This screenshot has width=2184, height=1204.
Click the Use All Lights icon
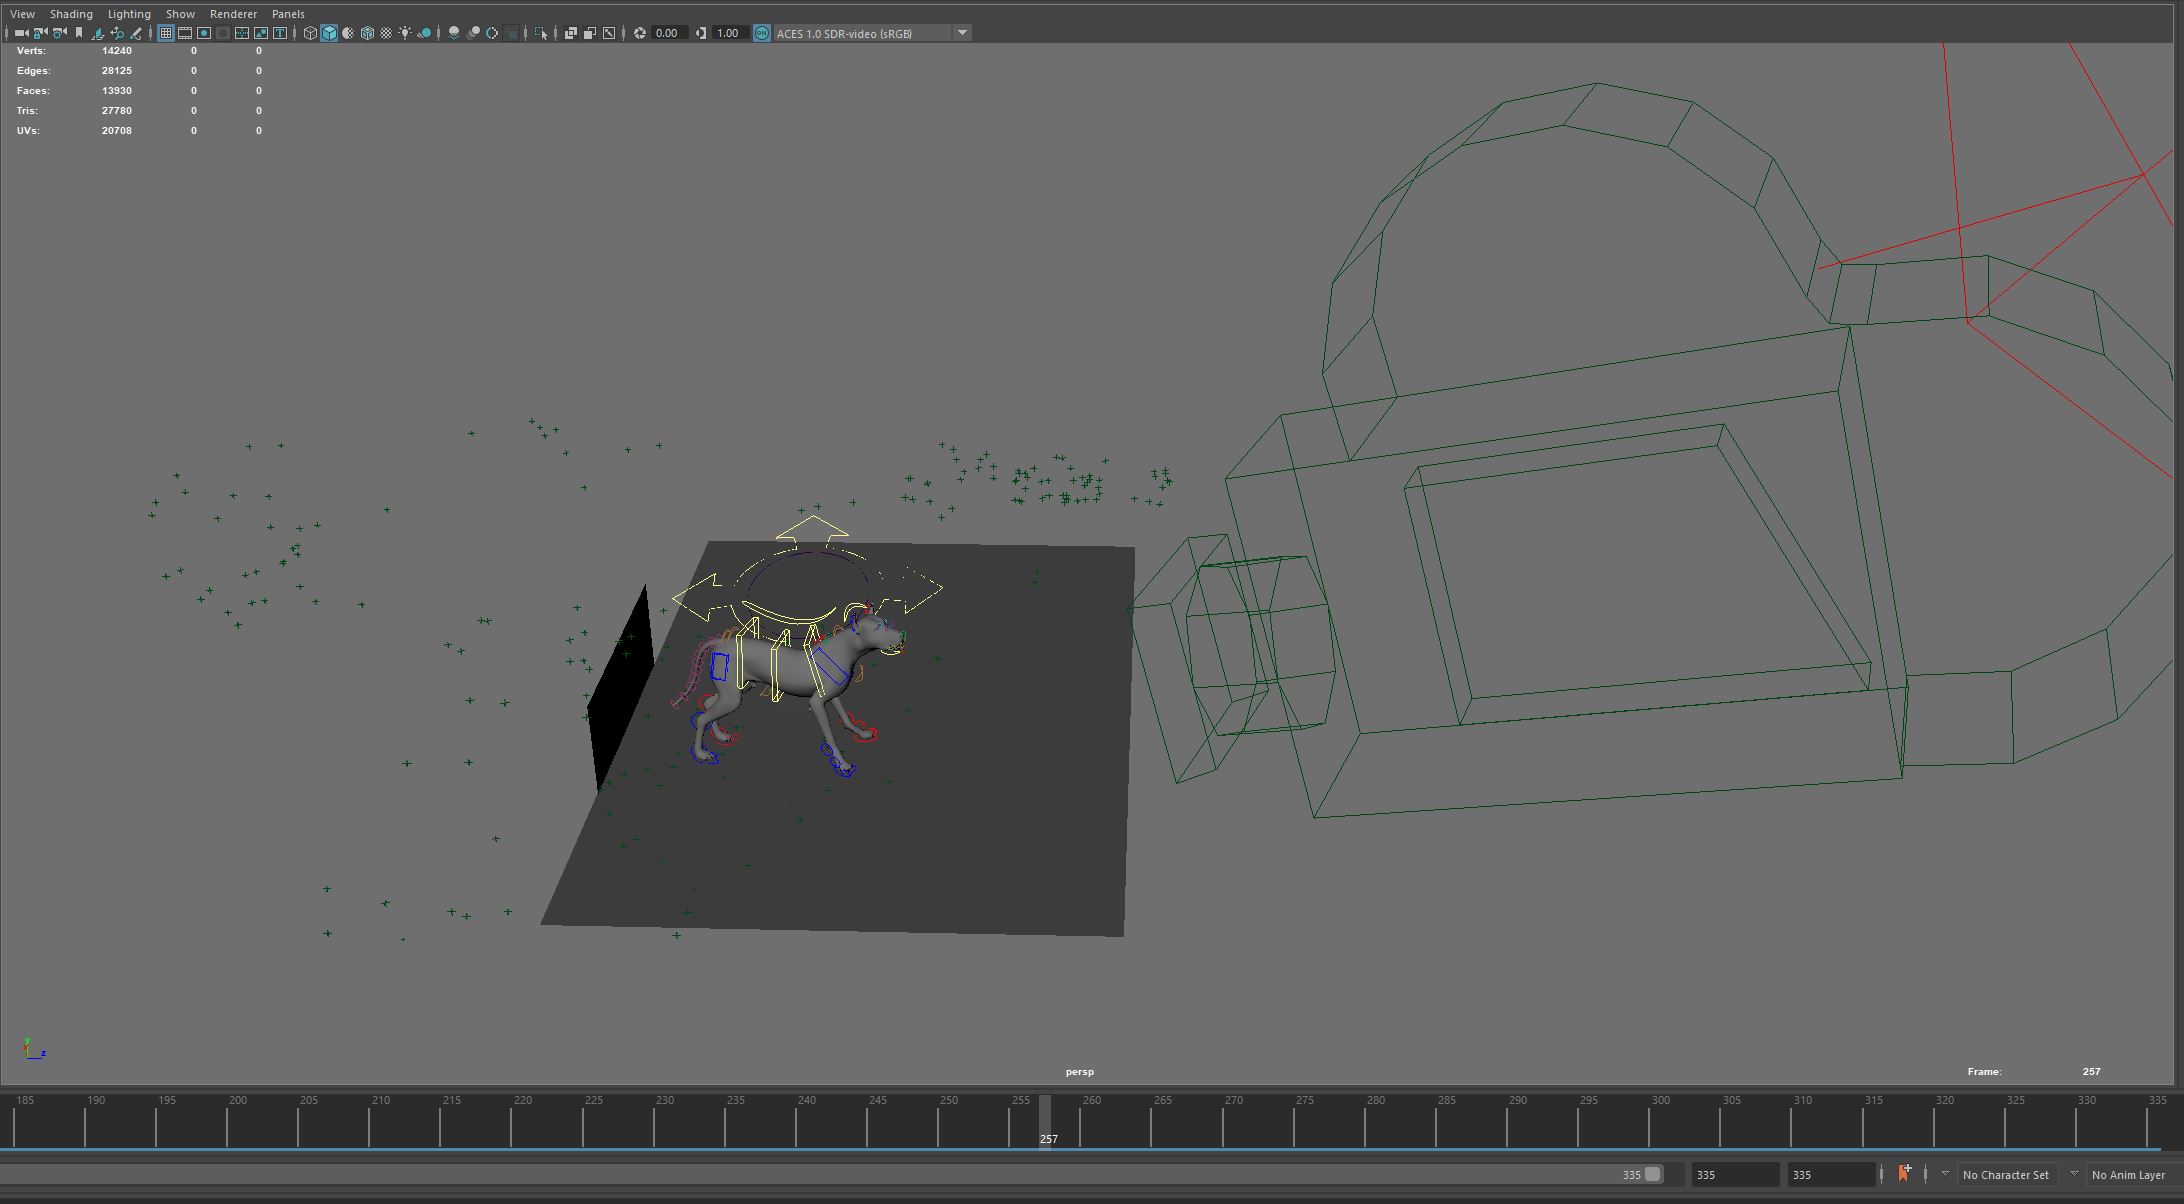405,33
